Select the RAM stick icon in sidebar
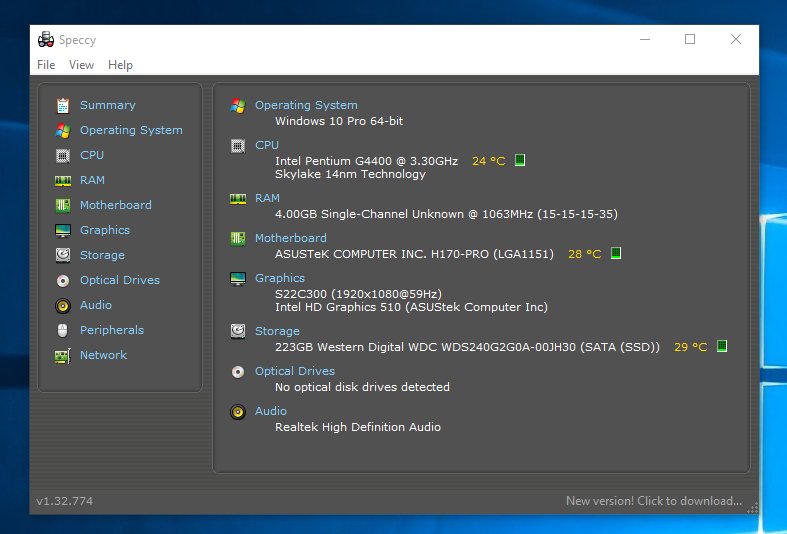The image size is (787, 534). click(x=63, y=180)
